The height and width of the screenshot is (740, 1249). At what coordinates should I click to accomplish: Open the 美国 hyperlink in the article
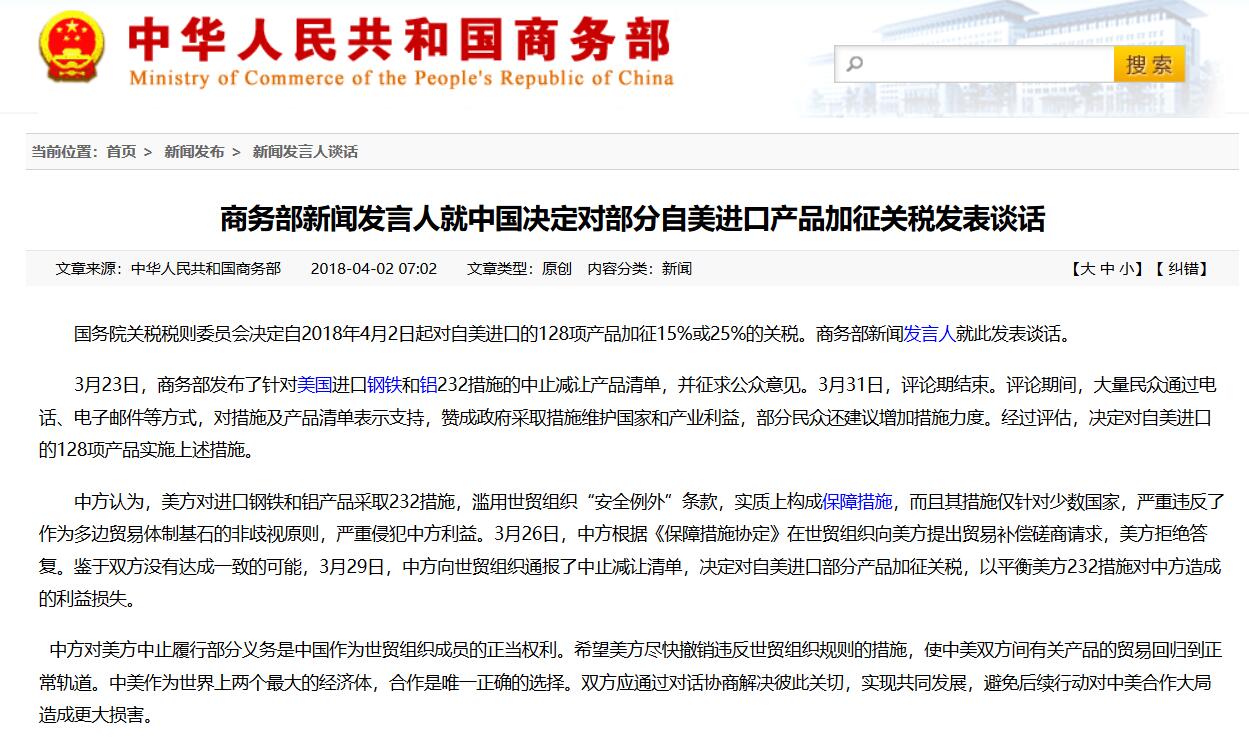[x=314, y=384]
